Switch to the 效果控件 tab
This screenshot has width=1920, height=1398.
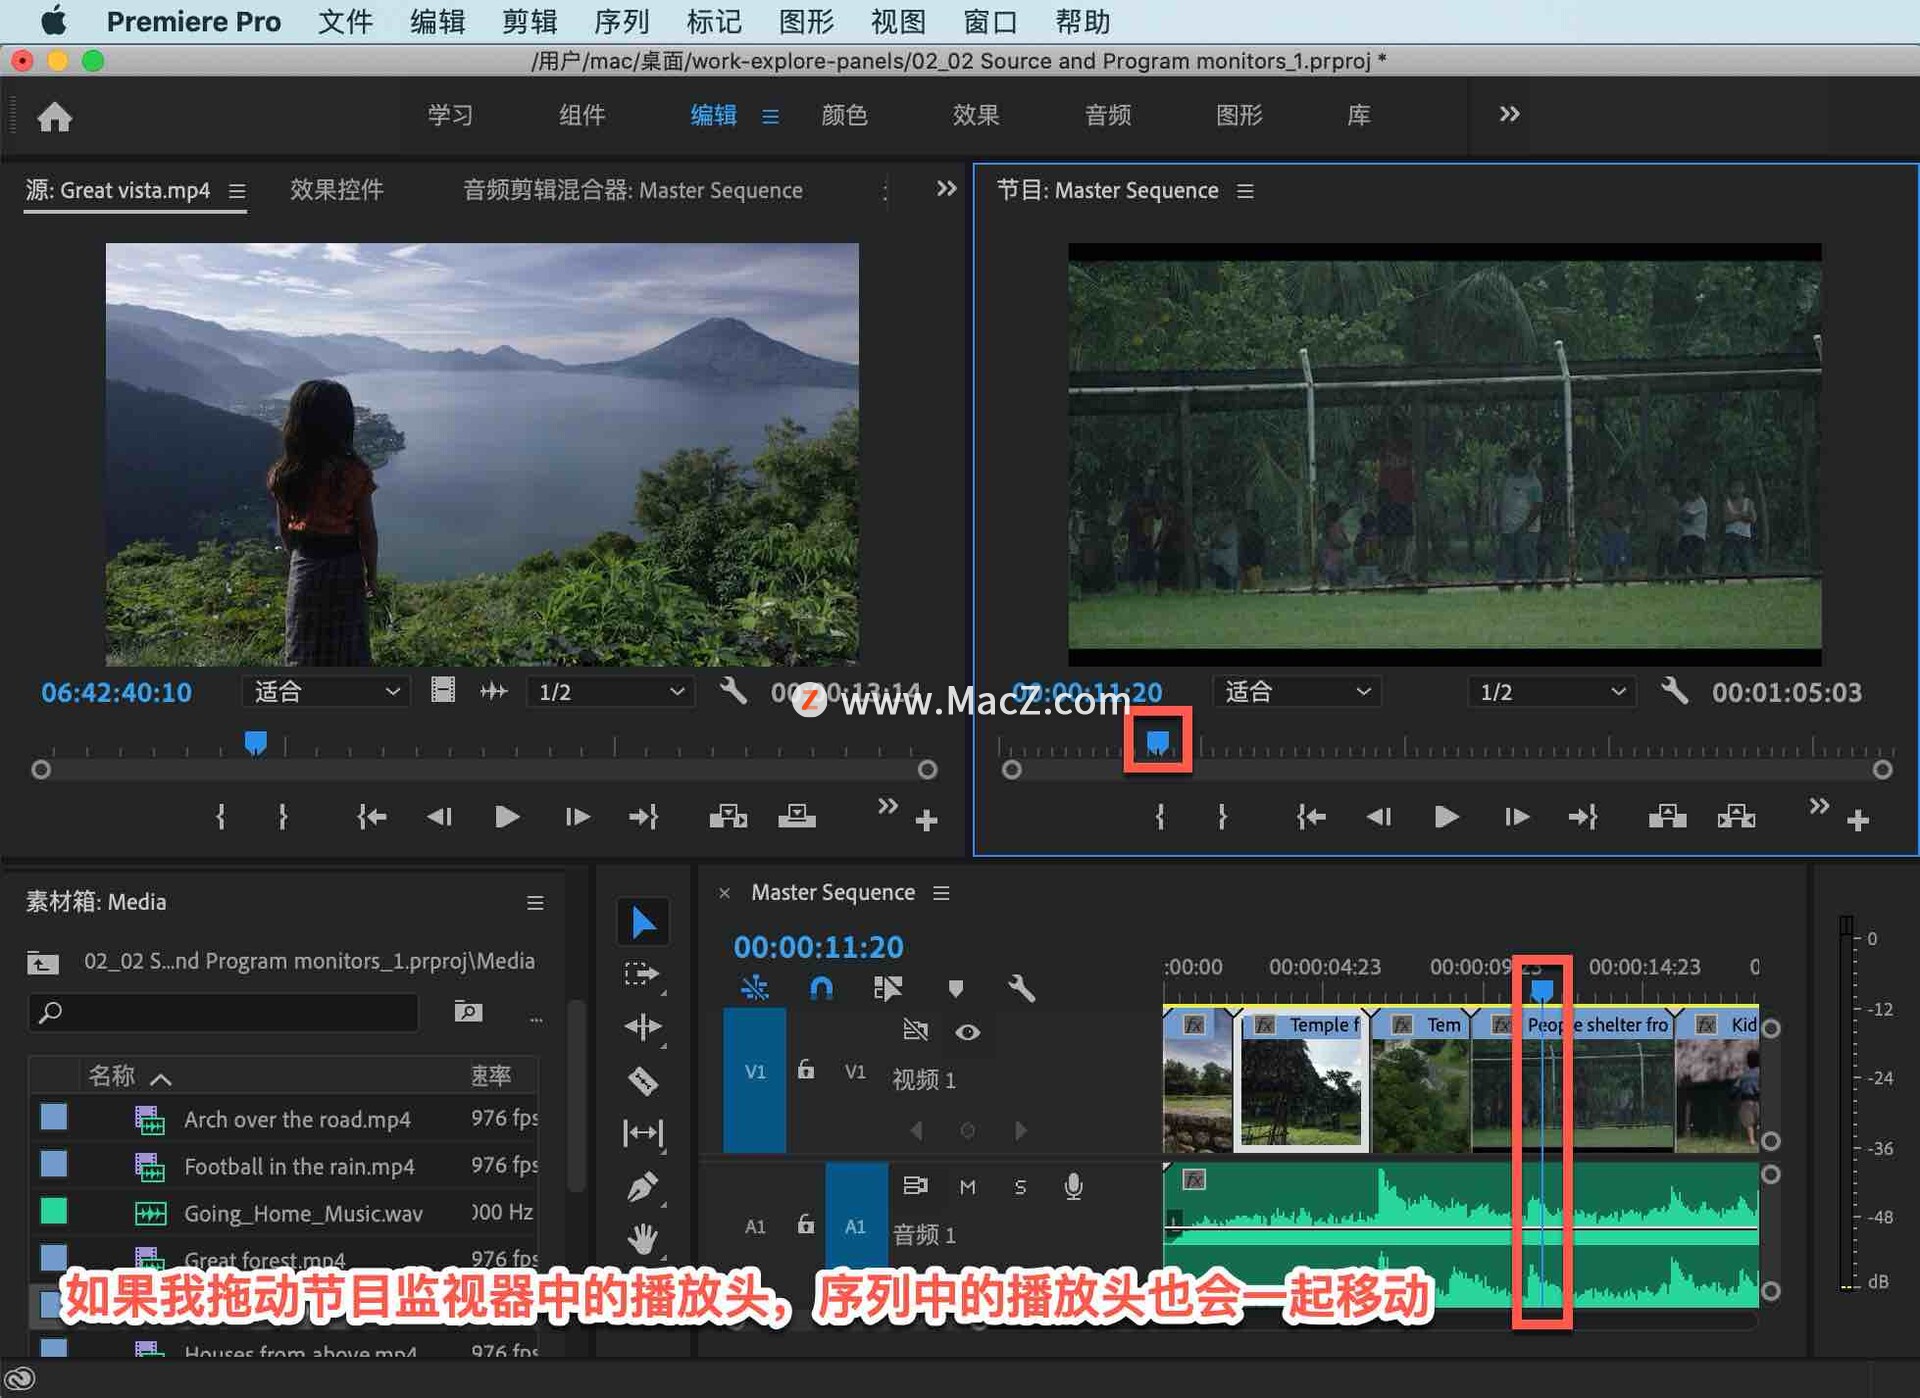tap(337, 190)
